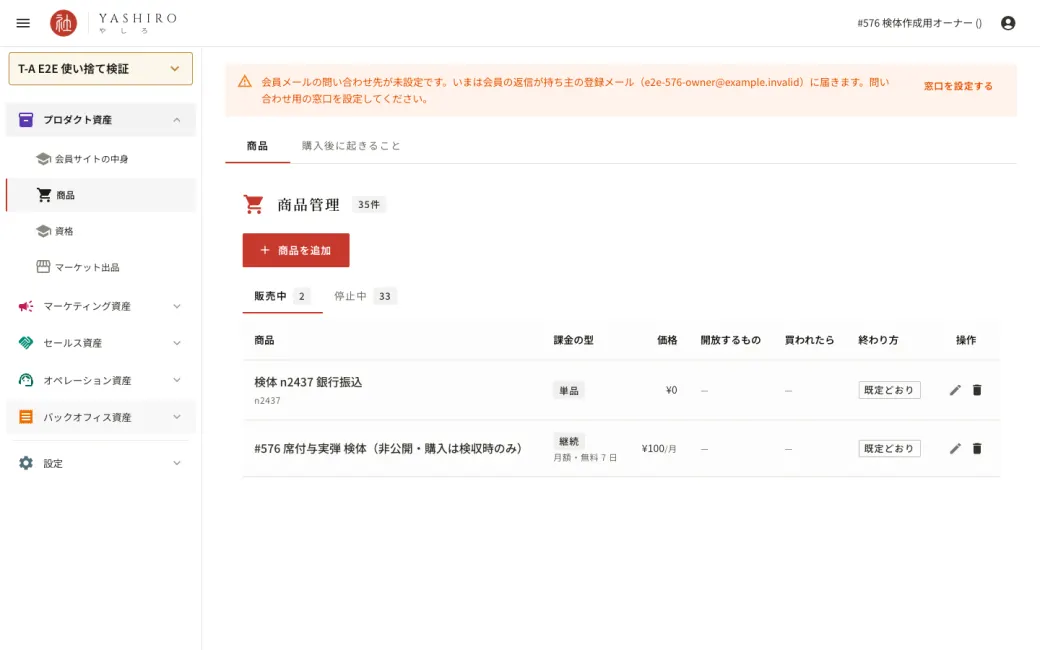1040x650 pixels.
Task: Click the 課金の型 column header
Action: [574, 340]
